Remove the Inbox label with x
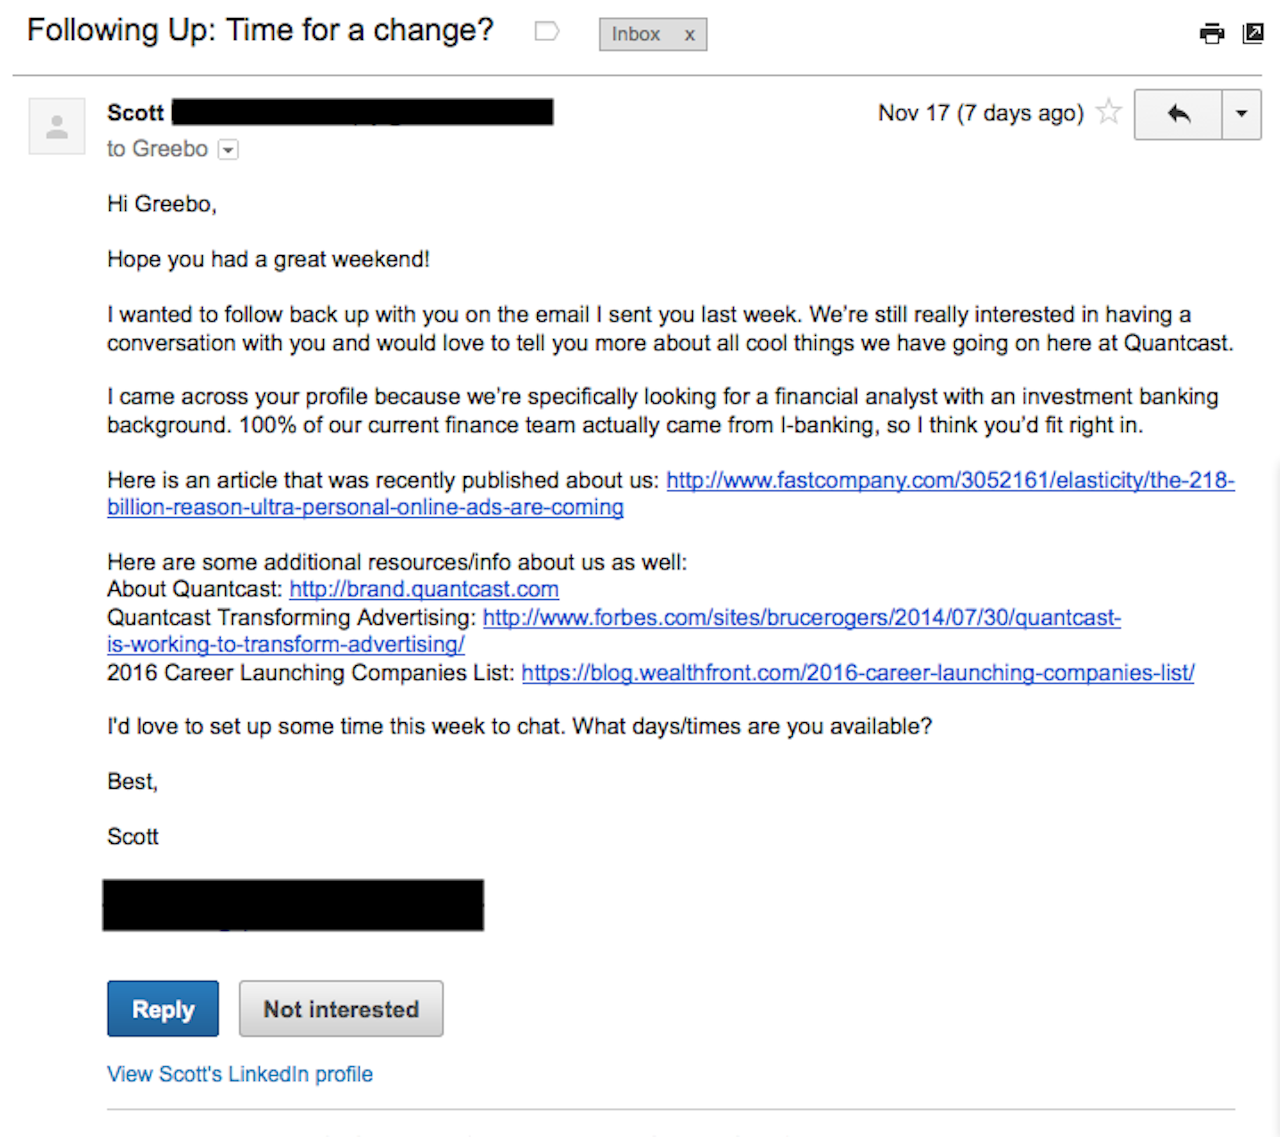This screenshot has height=1137, width=1280. click(690, 35)
